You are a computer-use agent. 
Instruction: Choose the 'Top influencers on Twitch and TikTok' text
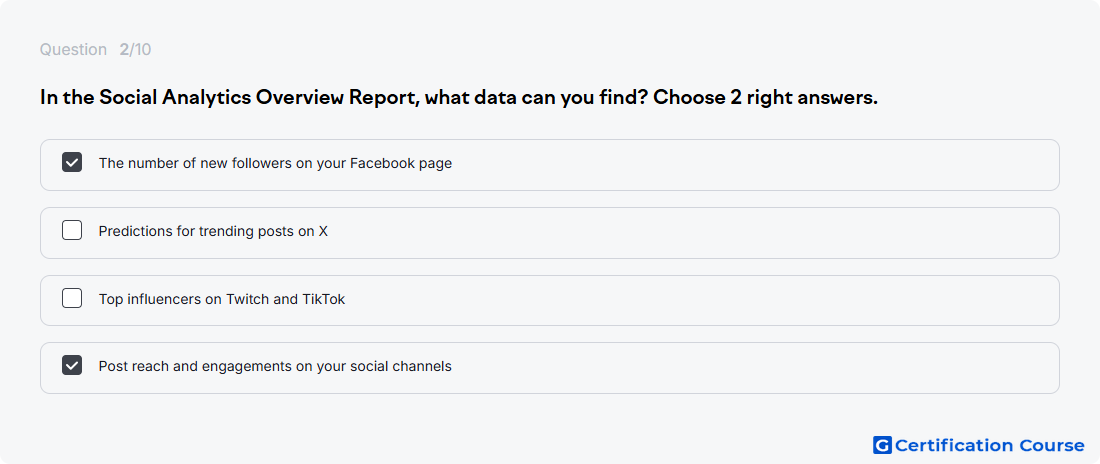[222, 299]
